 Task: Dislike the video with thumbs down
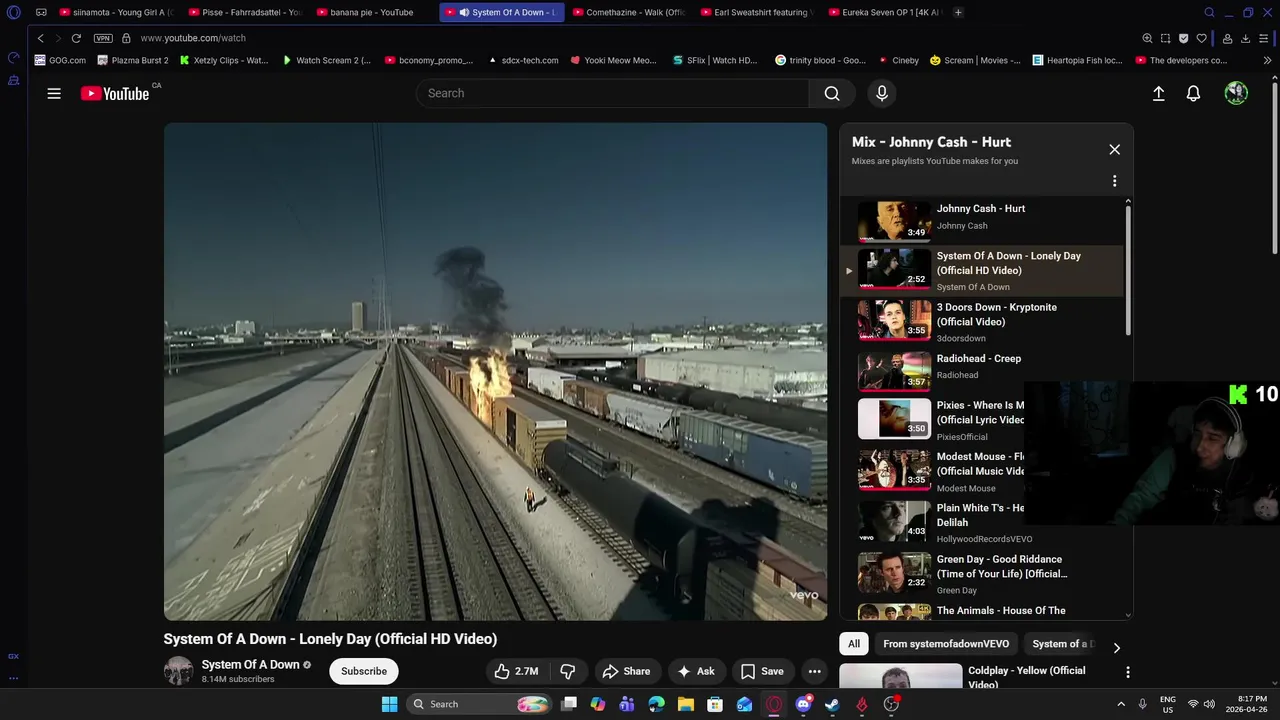(x=567, y=671)
